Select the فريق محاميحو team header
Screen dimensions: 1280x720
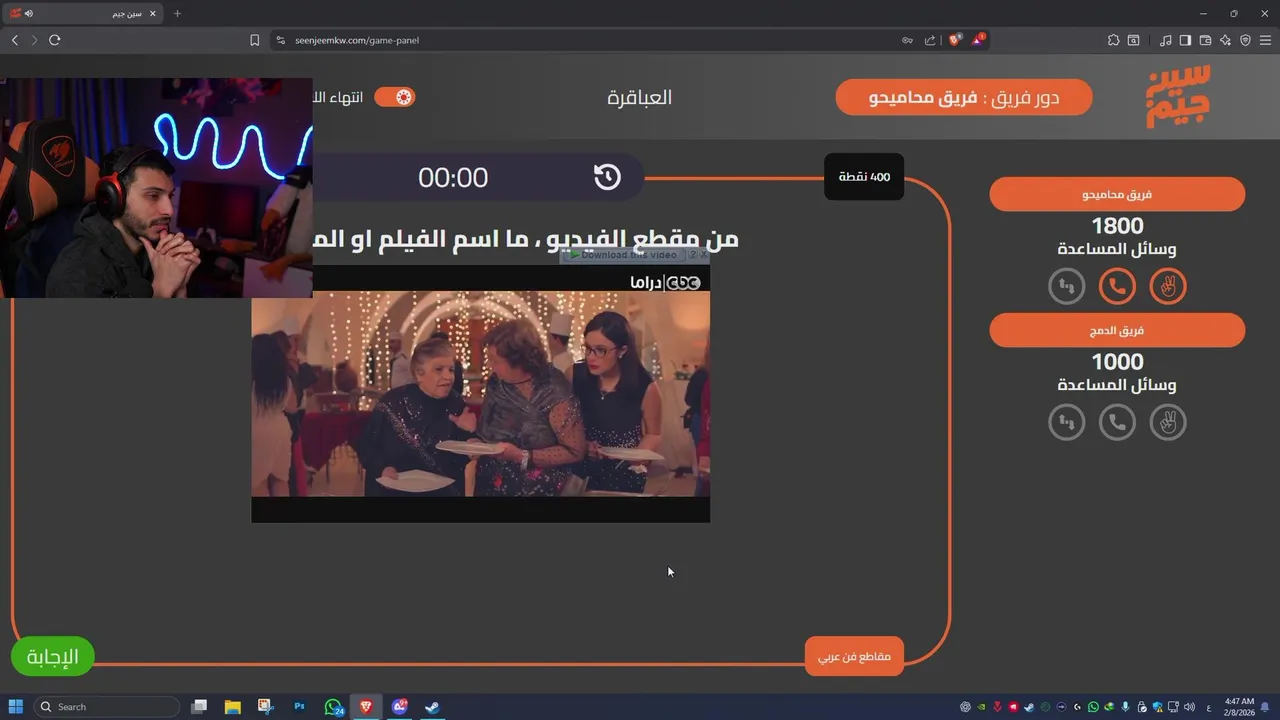(1117, 194)
